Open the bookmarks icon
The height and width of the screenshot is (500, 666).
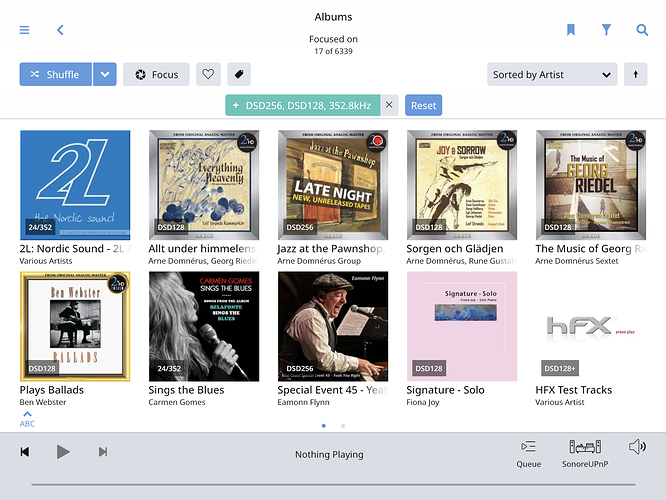(x=570, y=30)
